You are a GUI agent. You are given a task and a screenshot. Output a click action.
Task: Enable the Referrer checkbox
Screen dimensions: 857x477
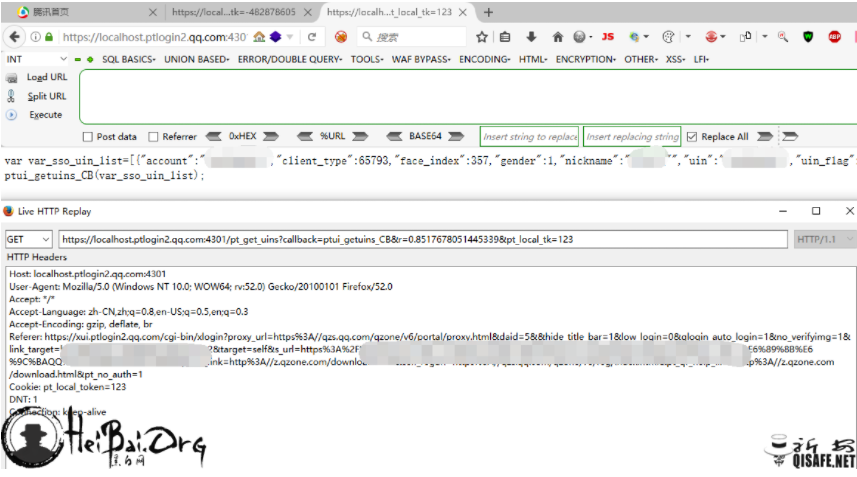pyautogui.click(x=153, y=137)
